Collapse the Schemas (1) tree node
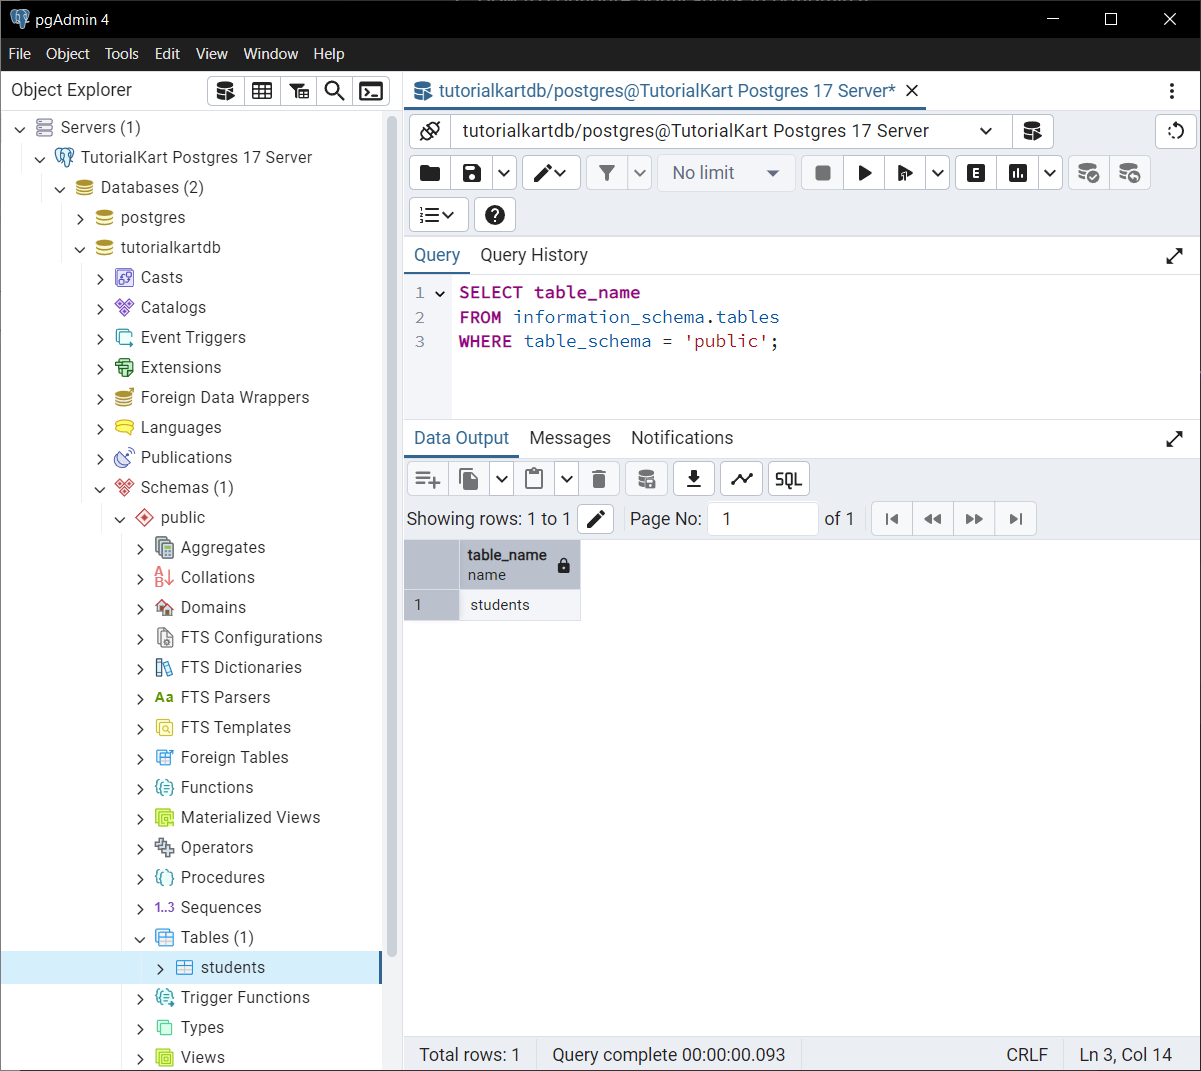Image resolution: width=1201 pixels, height=1071 pixels. point(100,489)
